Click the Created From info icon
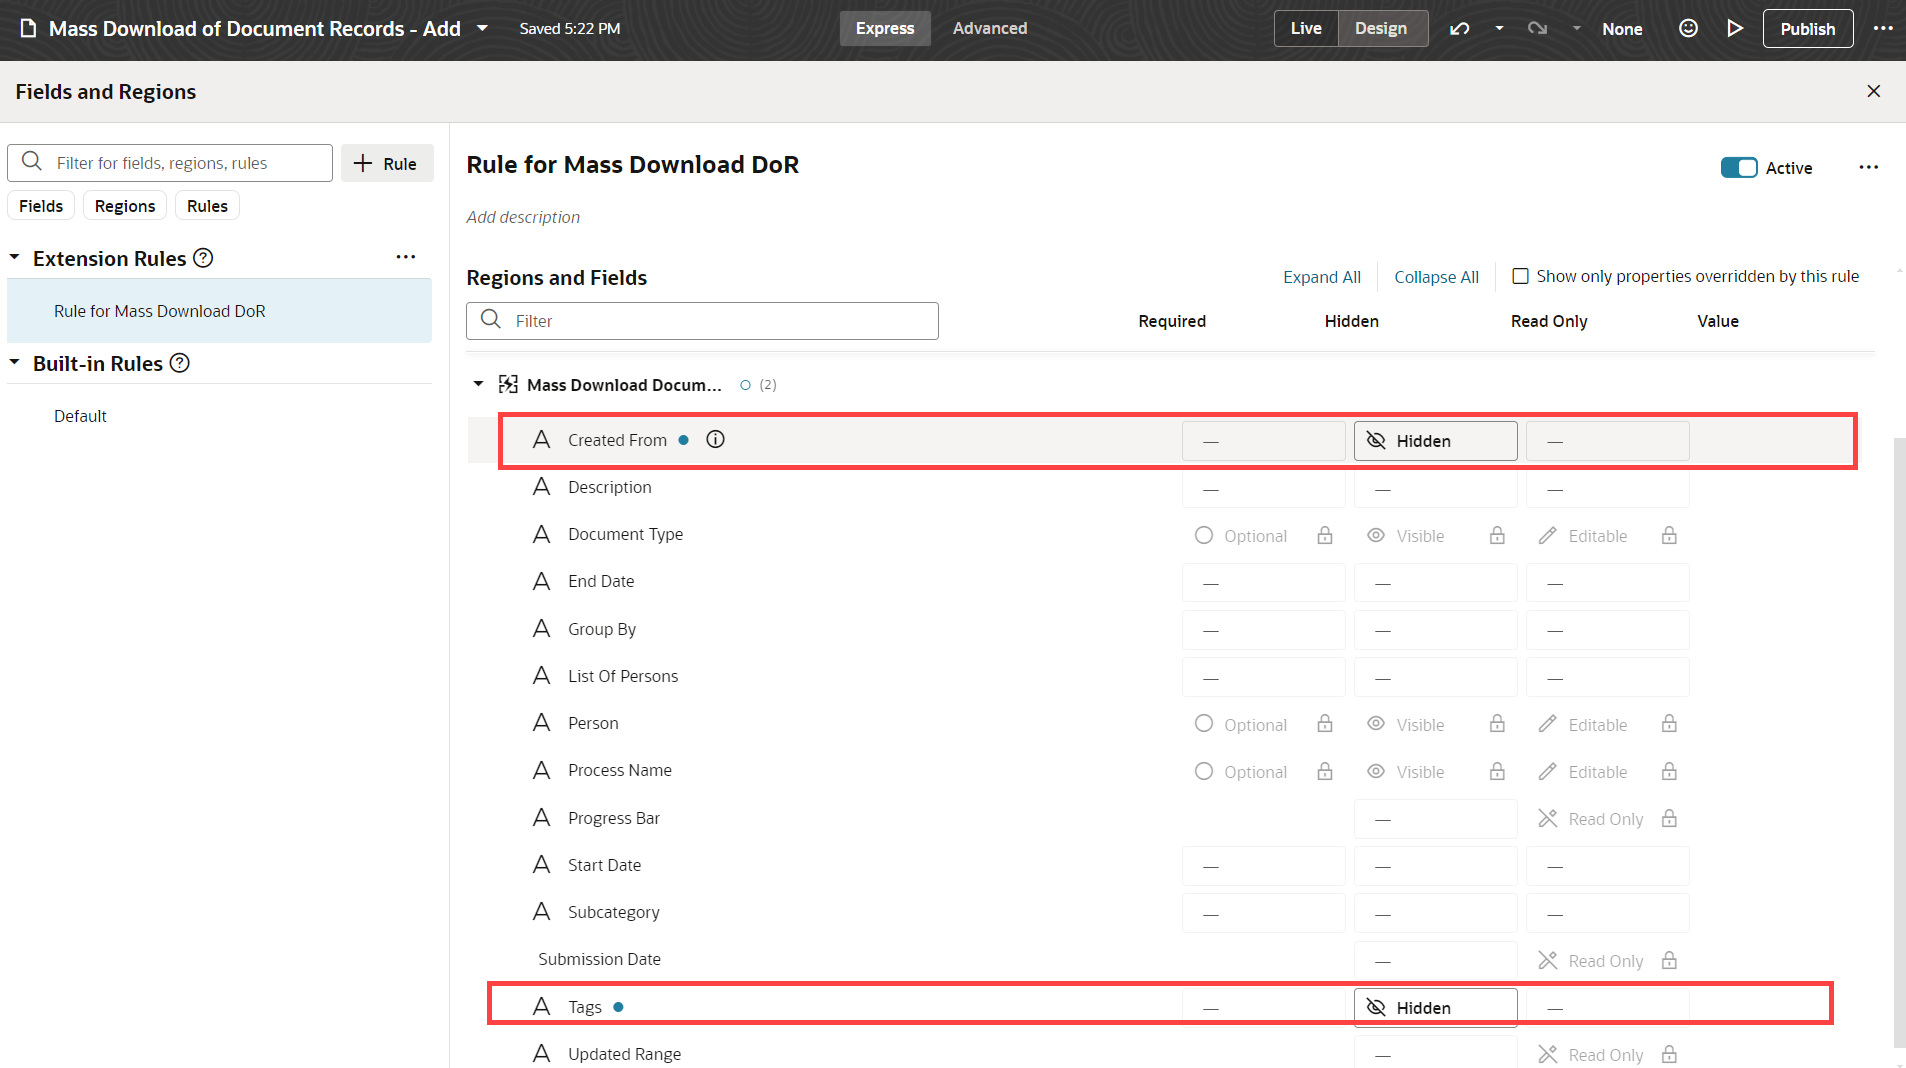The image size is (1906, 1068). click(715, 439)
